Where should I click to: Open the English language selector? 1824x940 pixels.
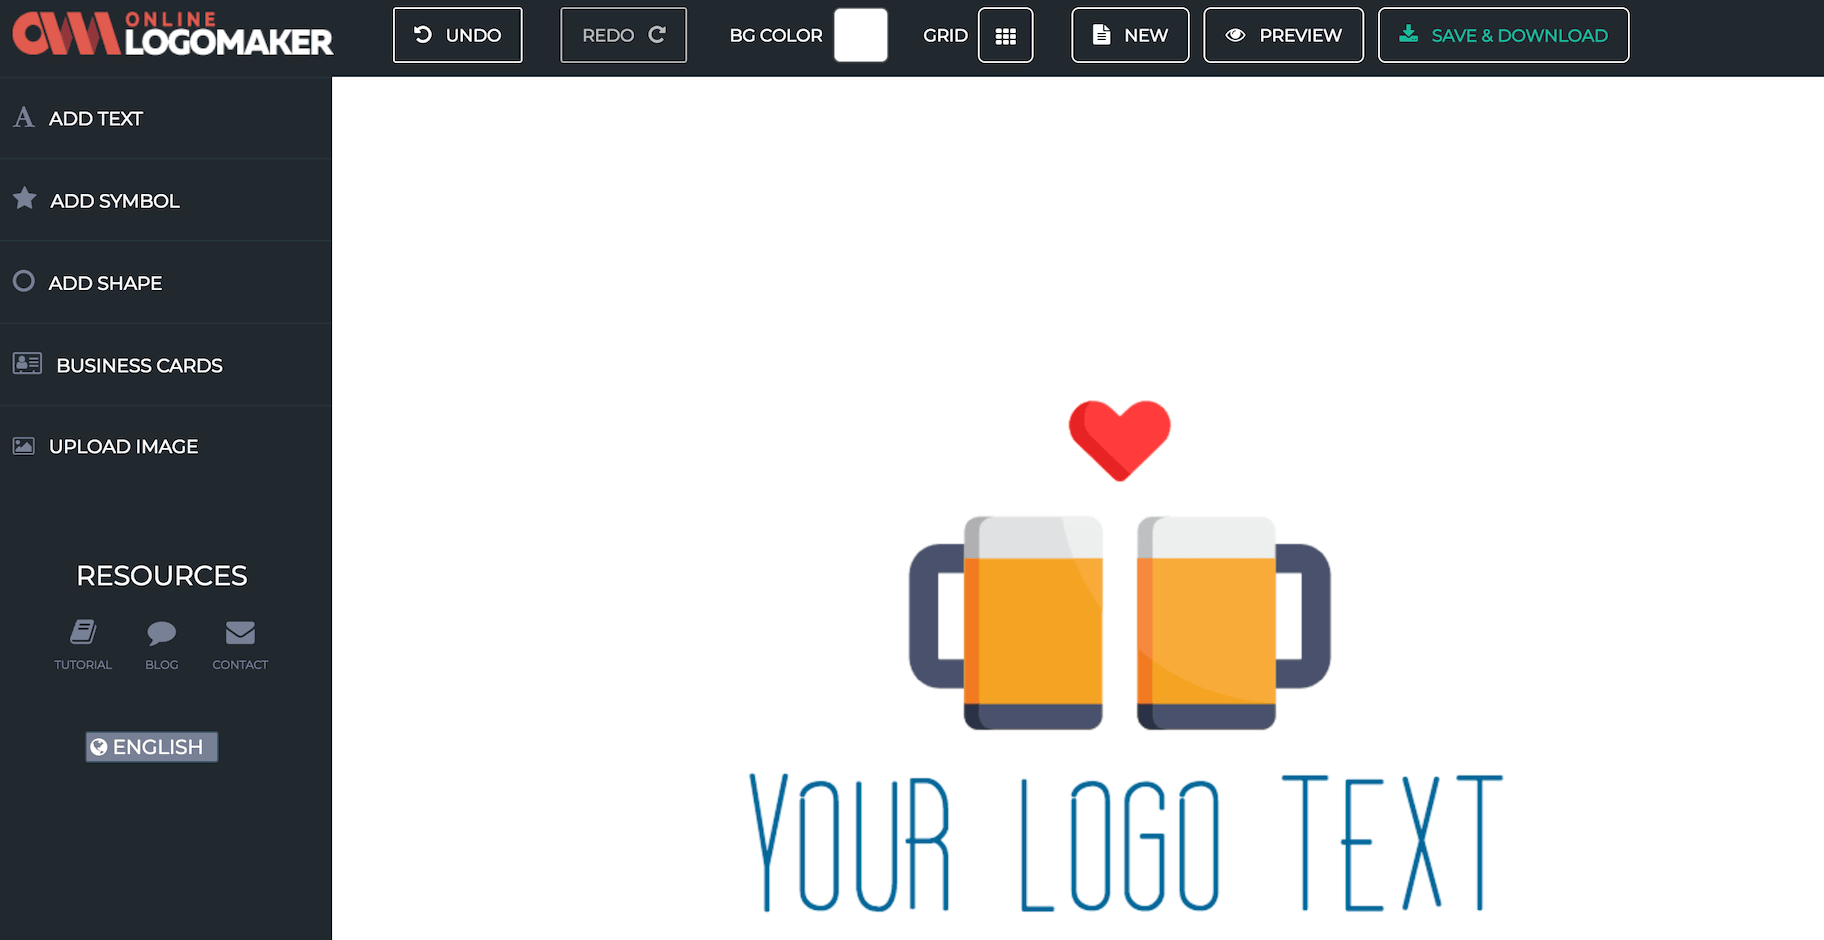[151, 746]
